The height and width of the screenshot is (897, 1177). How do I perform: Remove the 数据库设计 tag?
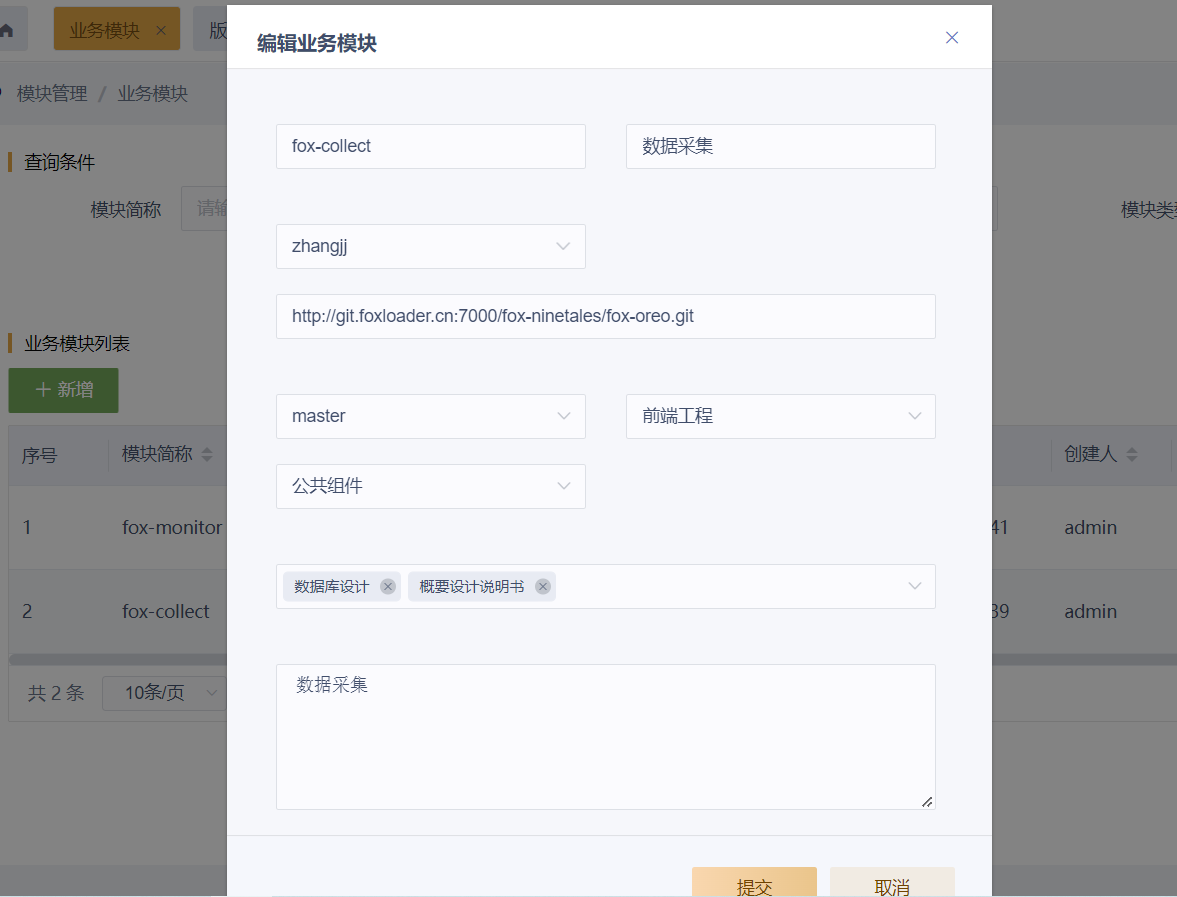coord(388,587)
